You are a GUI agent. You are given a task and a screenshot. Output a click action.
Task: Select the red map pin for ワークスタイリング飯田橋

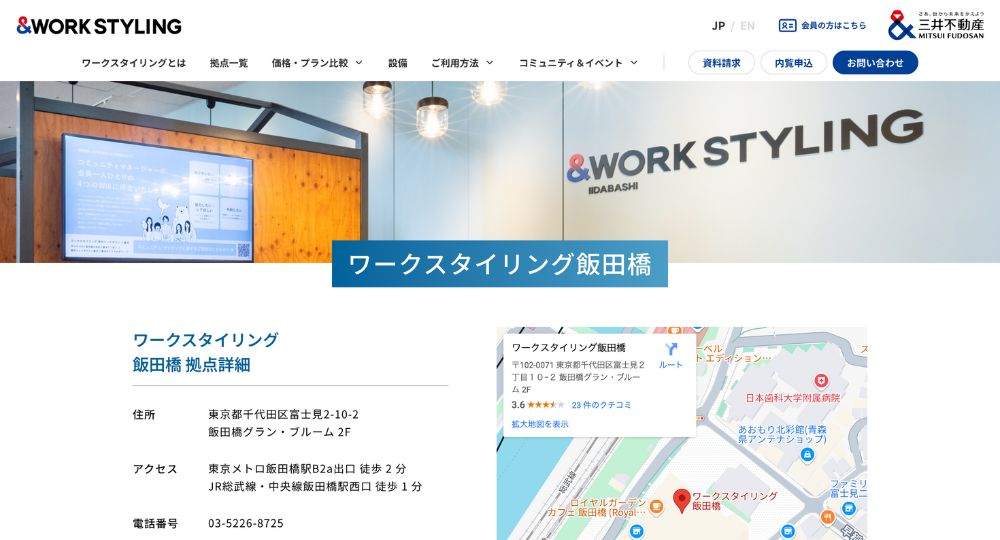tap(682, 501)
